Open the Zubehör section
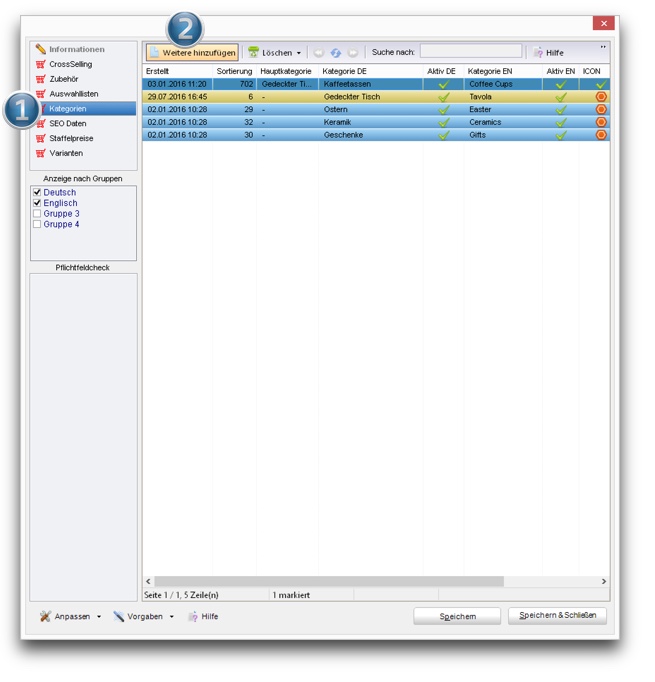The width and height of the screenshot is (655, 682). (64, 79)
